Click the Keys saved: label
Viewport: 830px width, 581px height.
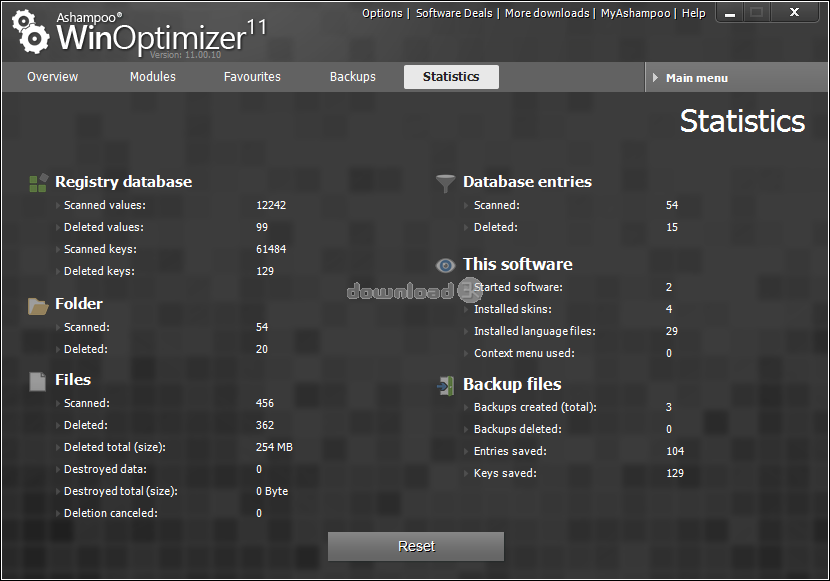click(x=505, y=474)
